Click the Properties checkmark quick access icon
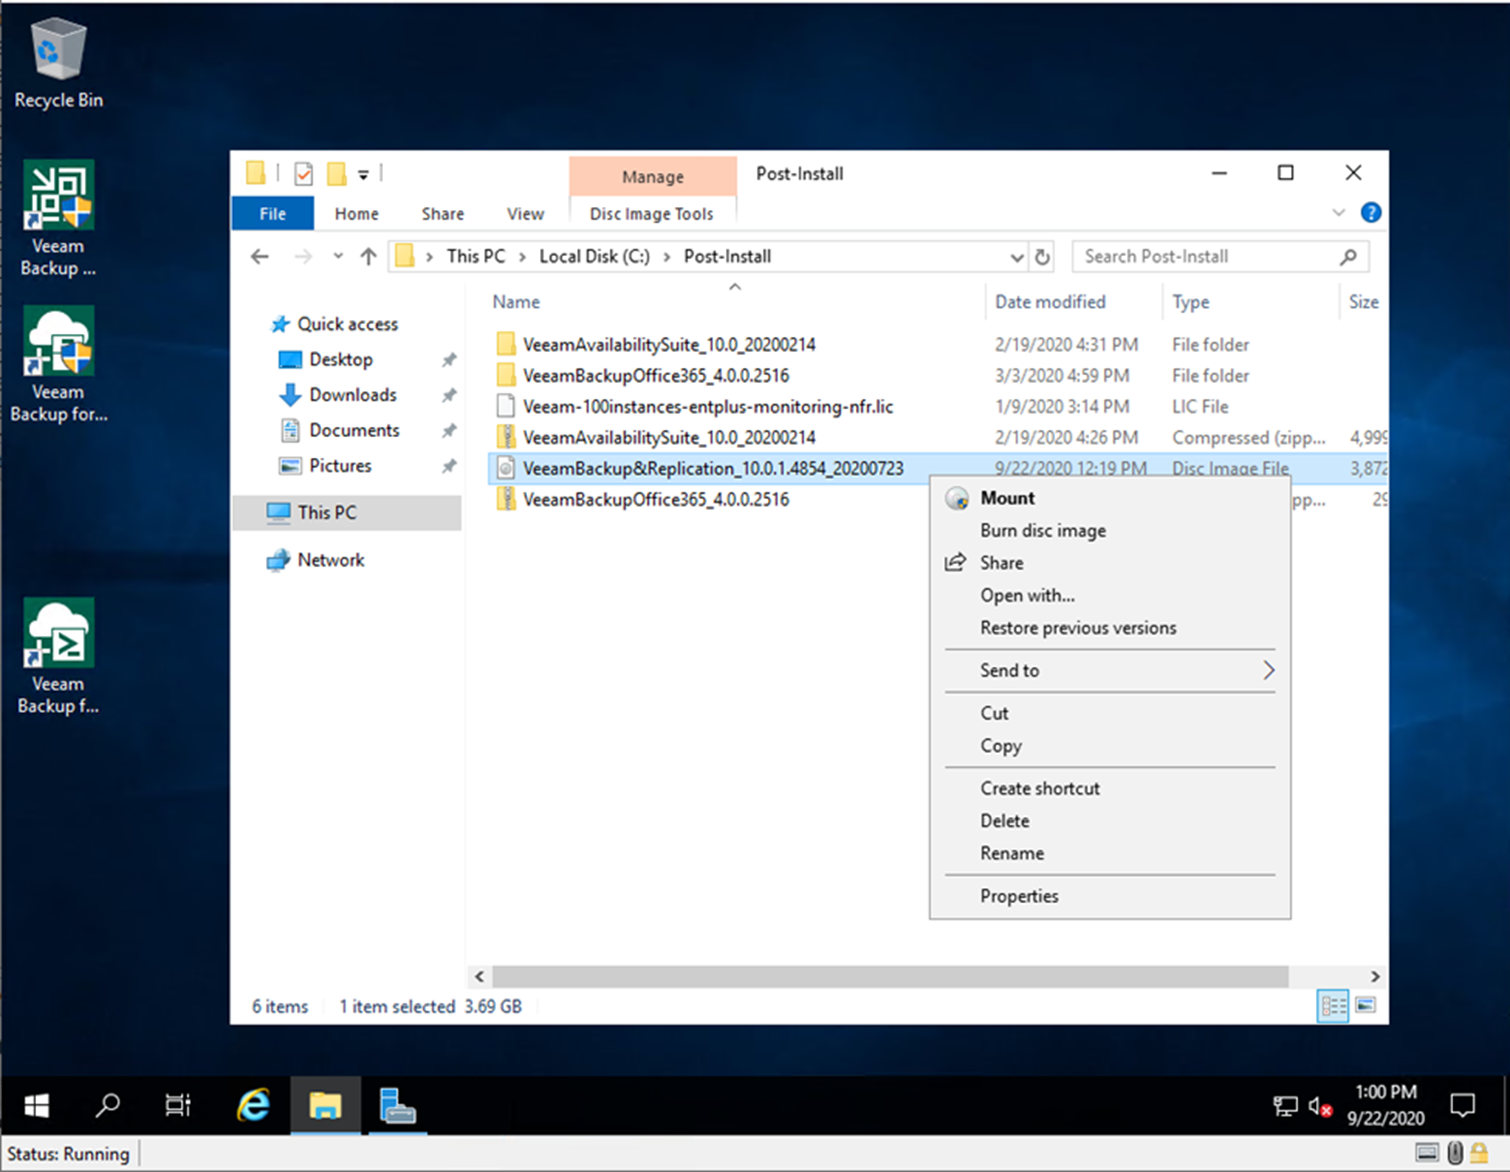The width and height of the screenshot is (1510, 1172). tap(304, 174)
